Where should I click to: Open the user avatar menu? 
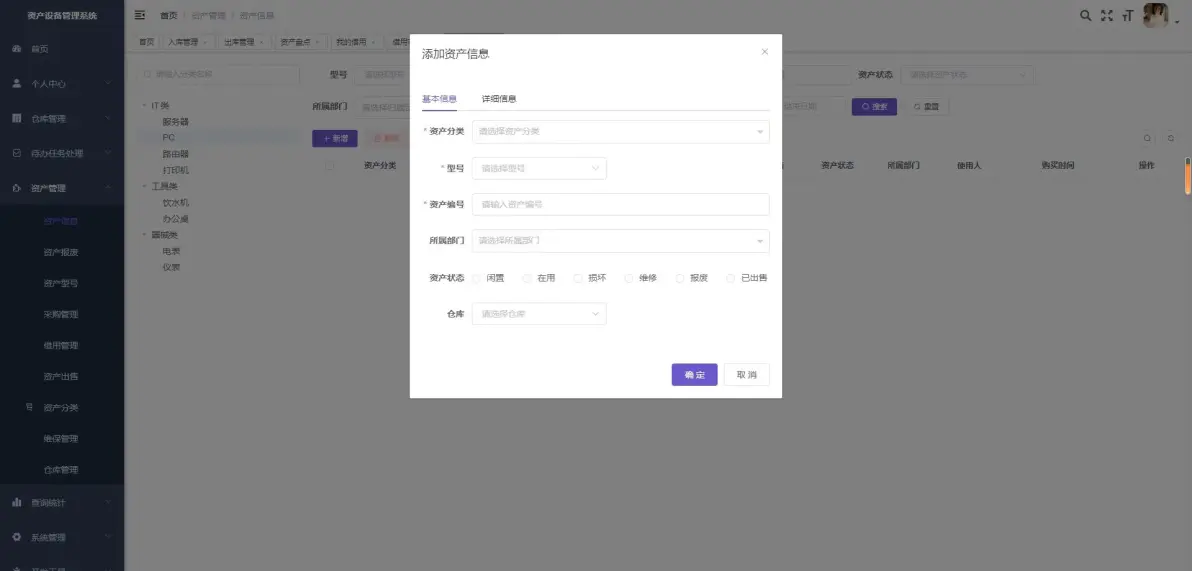(1156, 15)
